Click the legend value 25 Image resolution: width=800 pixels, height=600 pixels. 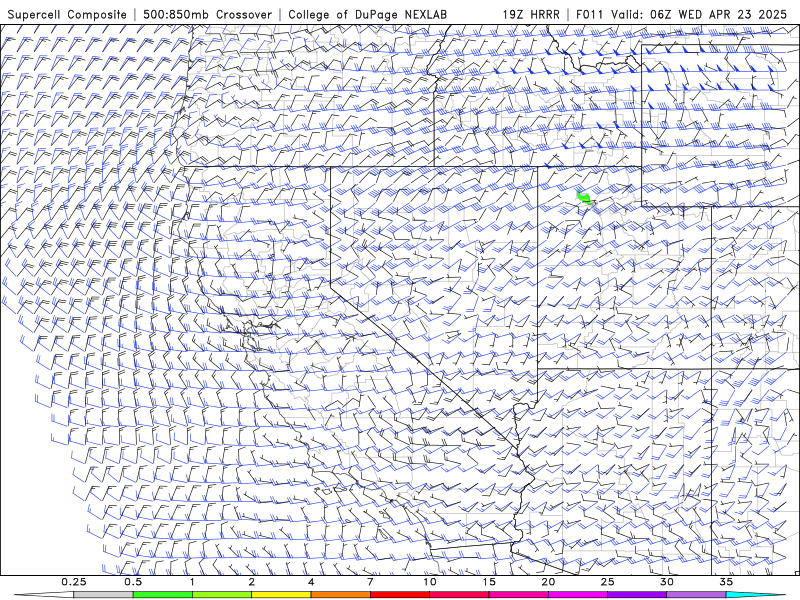607,582
